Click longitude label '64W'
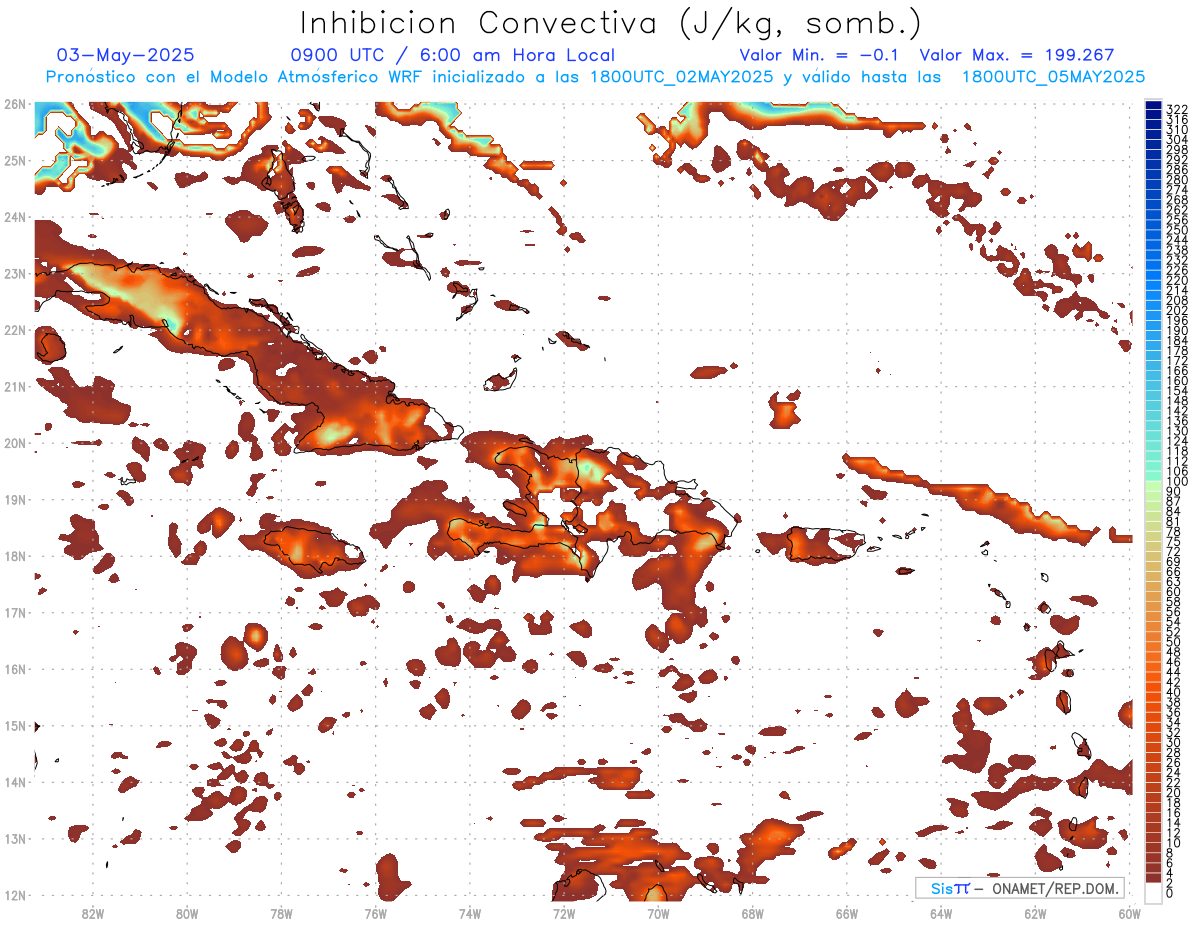The height and width of the screenshot is (927, 1200). 941,913
